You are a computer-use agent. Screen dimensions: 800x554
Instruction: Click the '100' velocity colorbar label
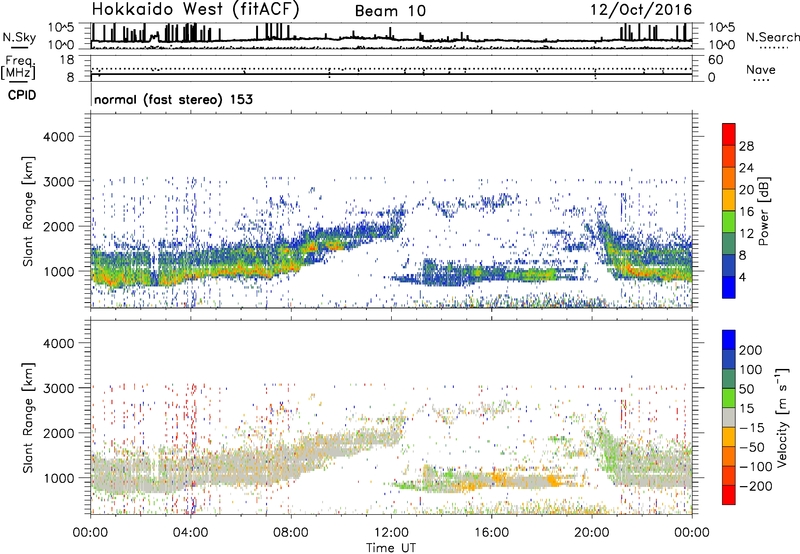pos(751,370)
